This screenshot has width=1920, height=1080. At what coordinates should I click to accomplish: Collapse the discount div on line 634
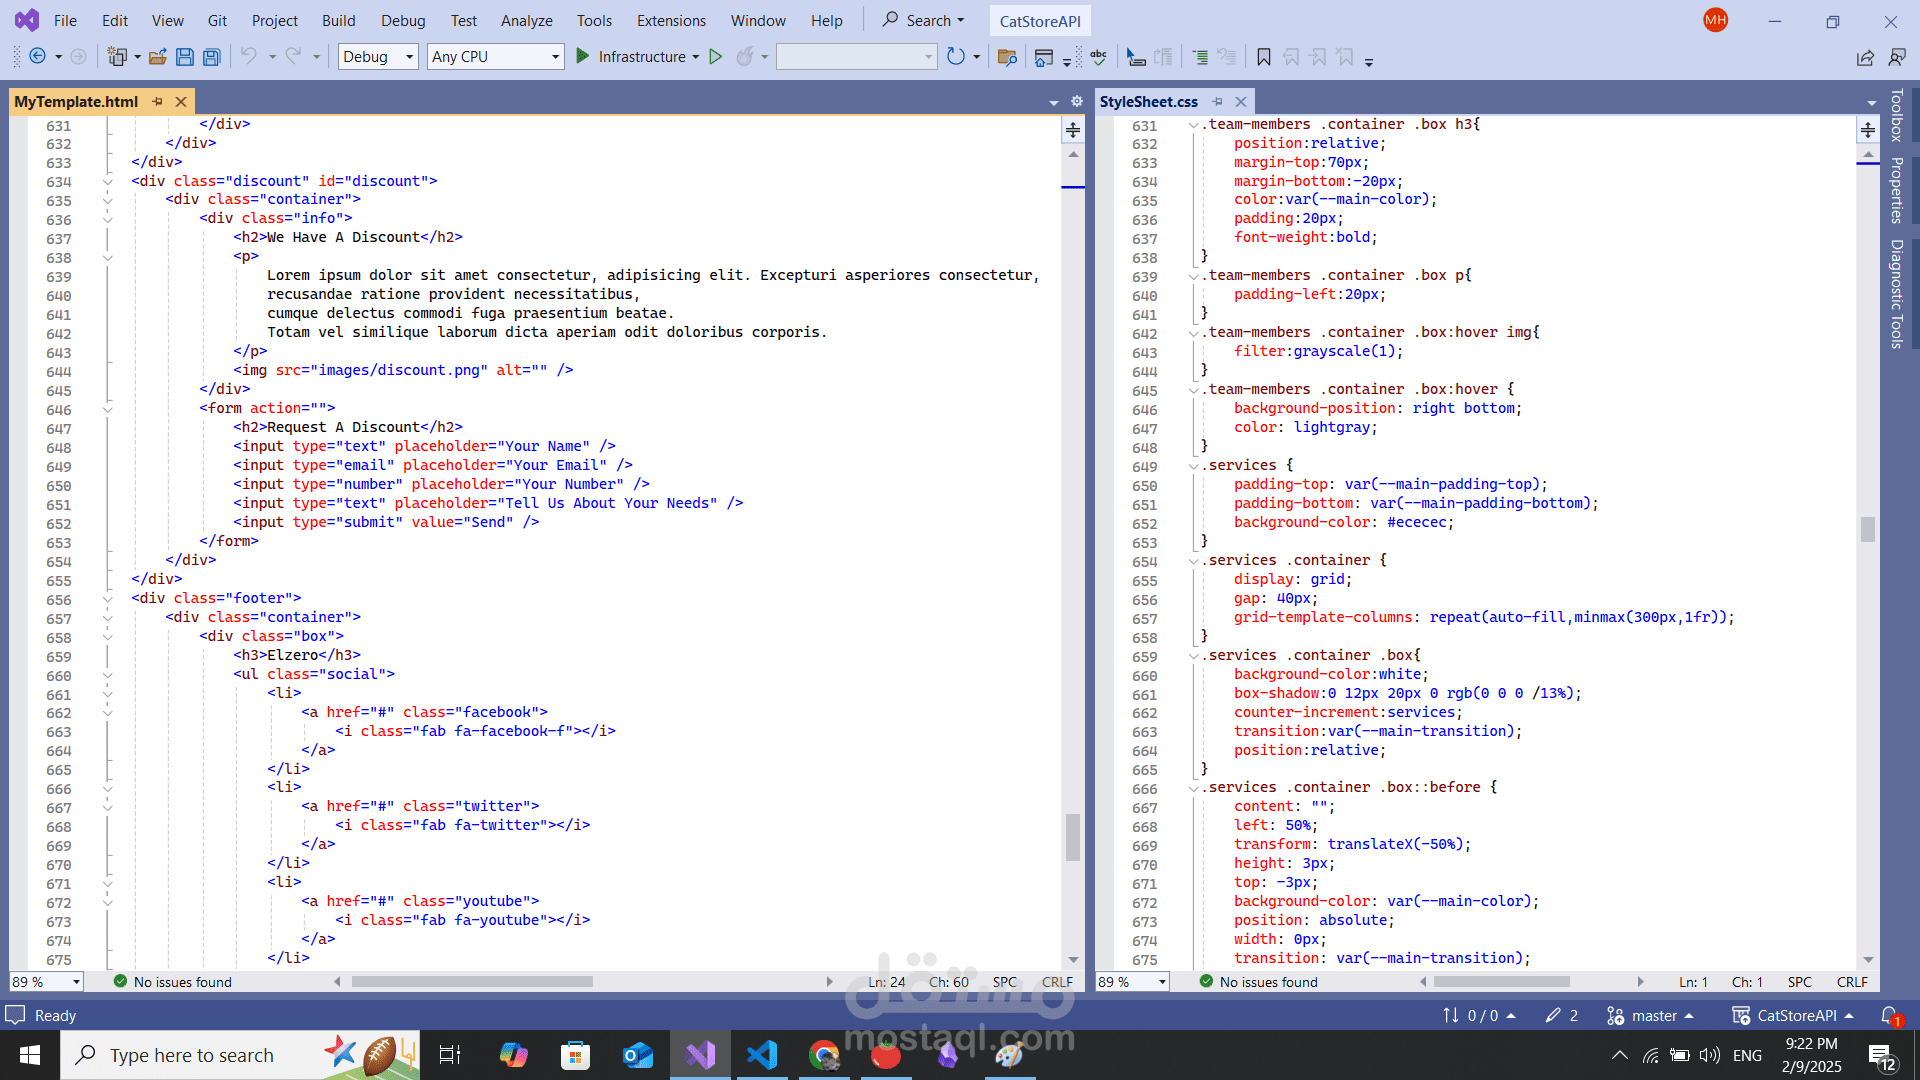[107, 181]
